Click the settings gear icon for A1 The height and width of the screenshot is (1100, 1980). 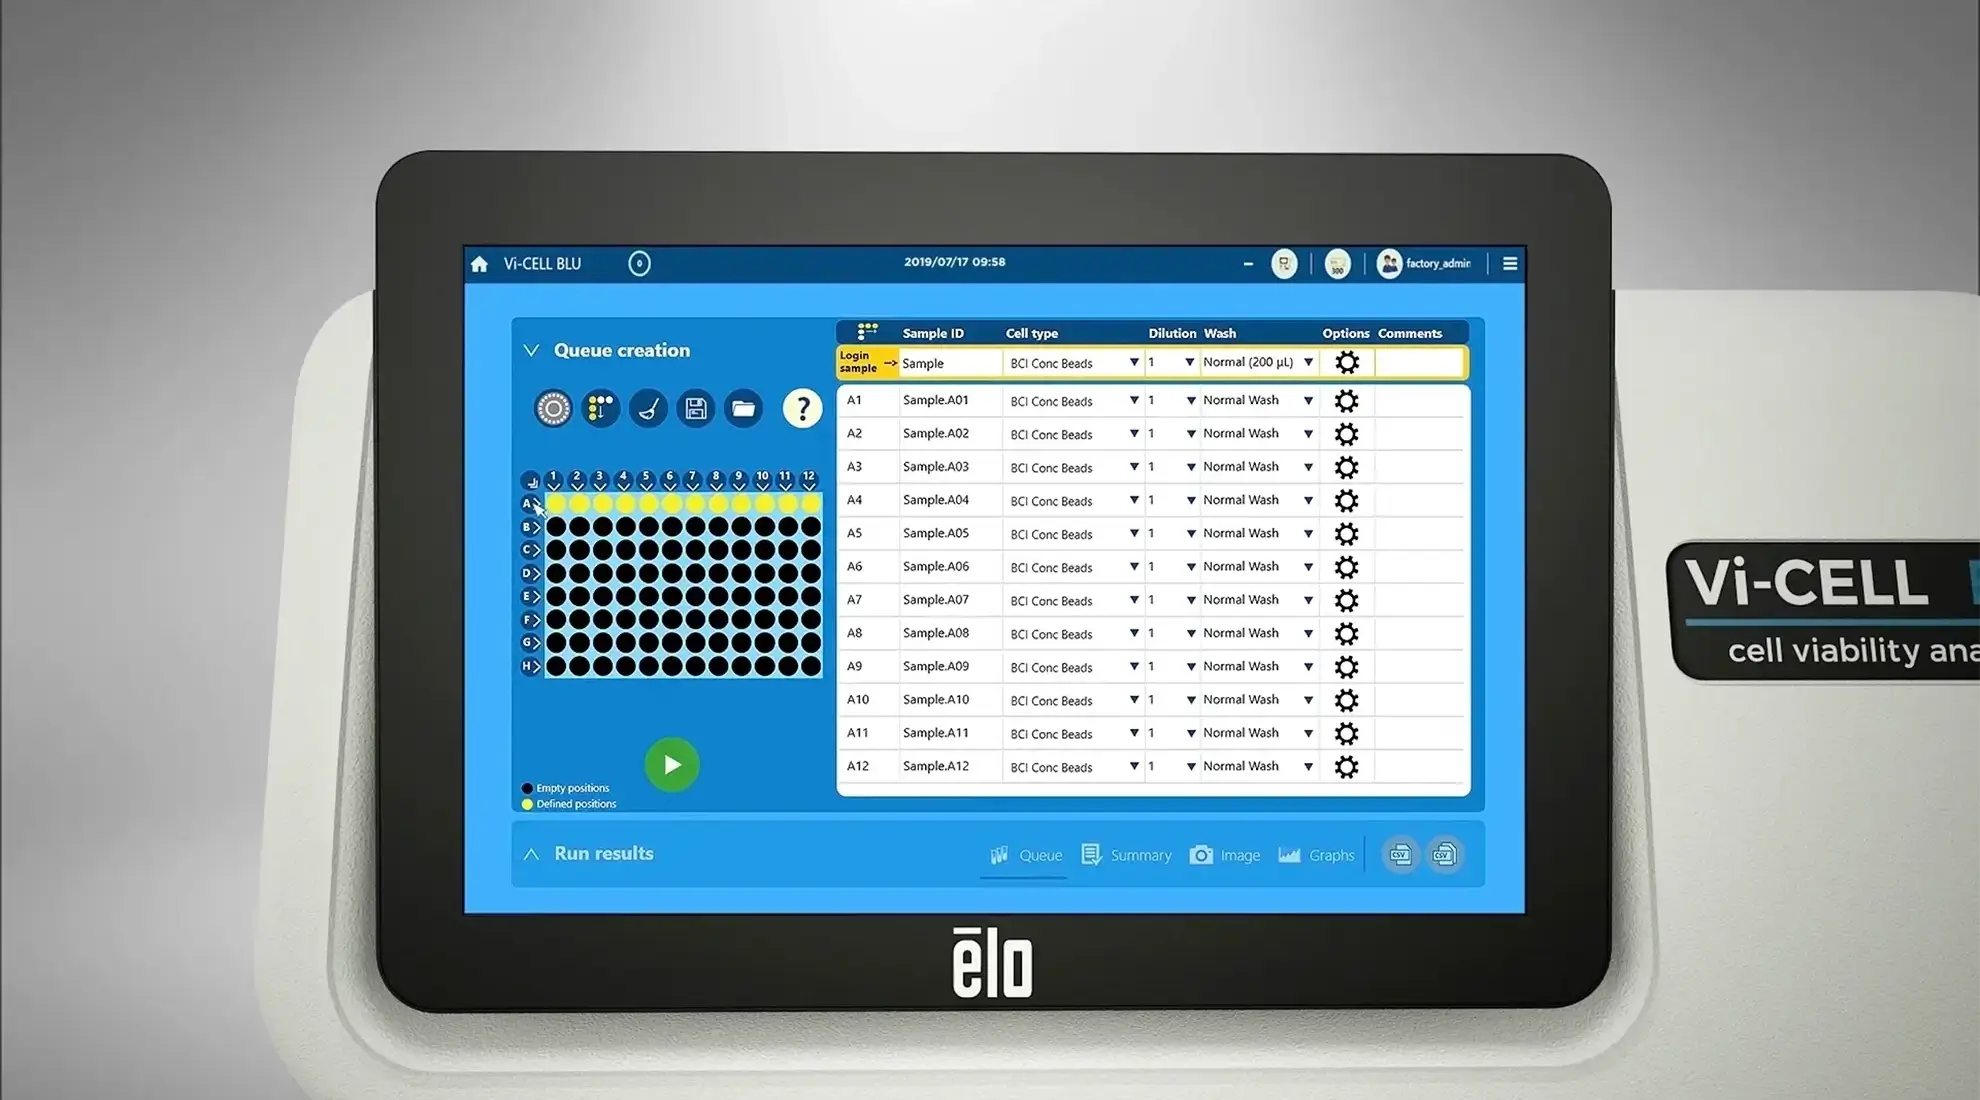1346,400
